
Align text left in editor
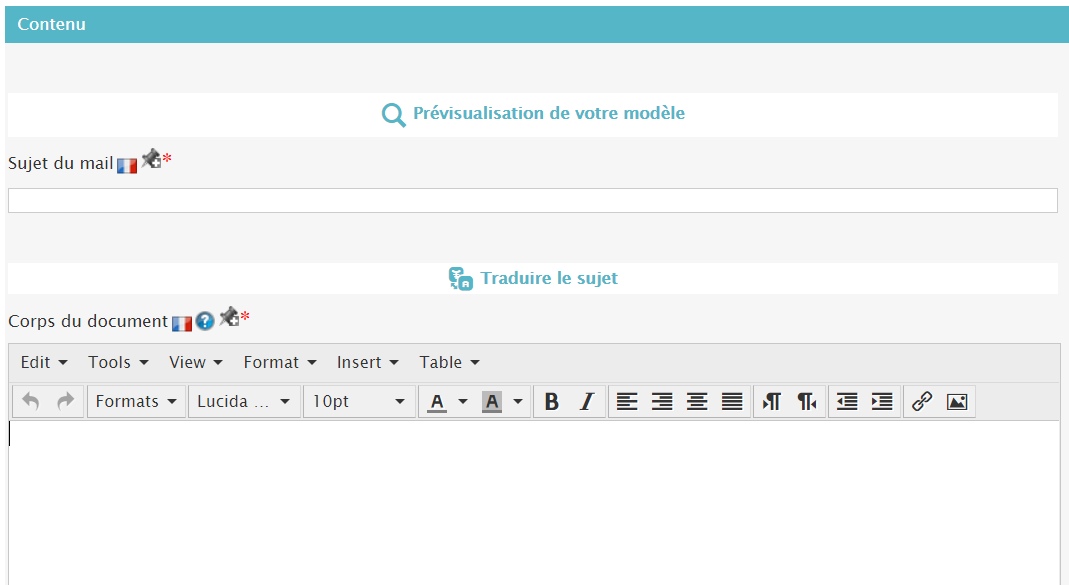tap(627, 402)
